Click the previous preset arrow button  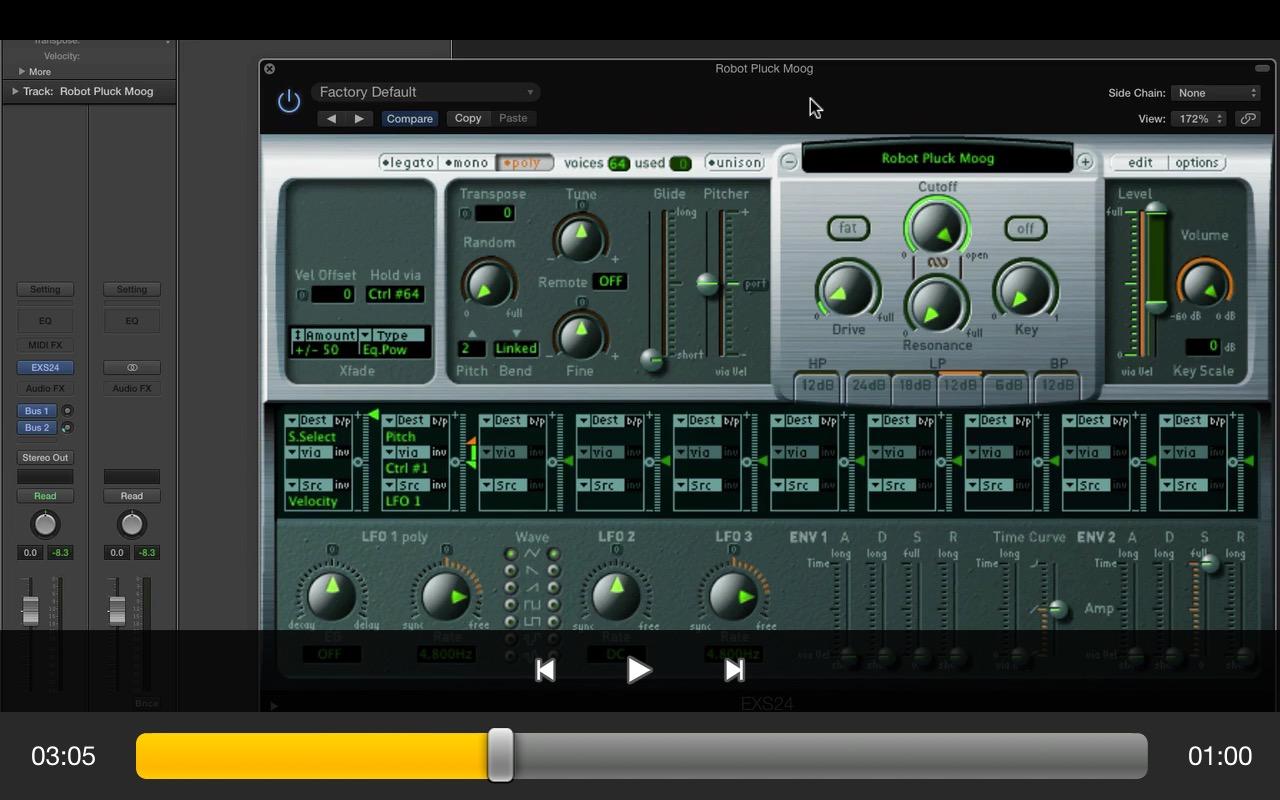tap(332, 118)
